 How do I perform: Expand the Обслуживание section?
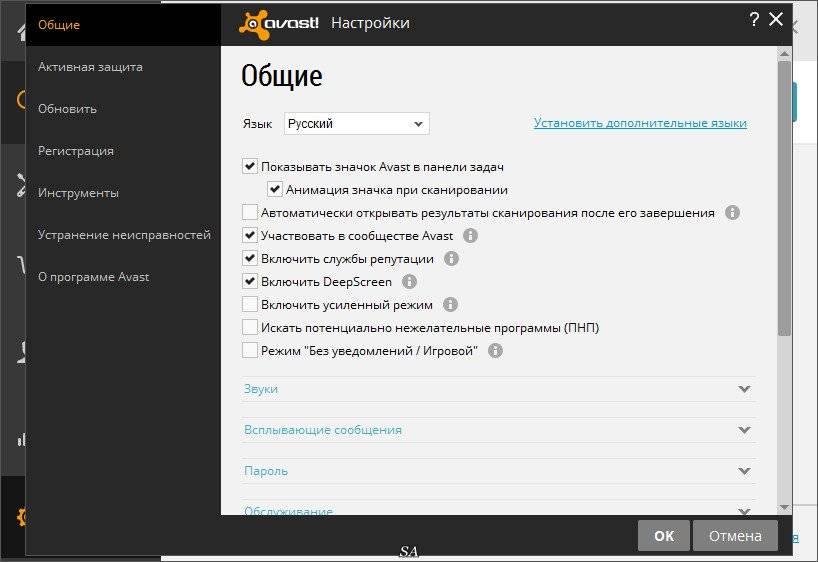499,508
